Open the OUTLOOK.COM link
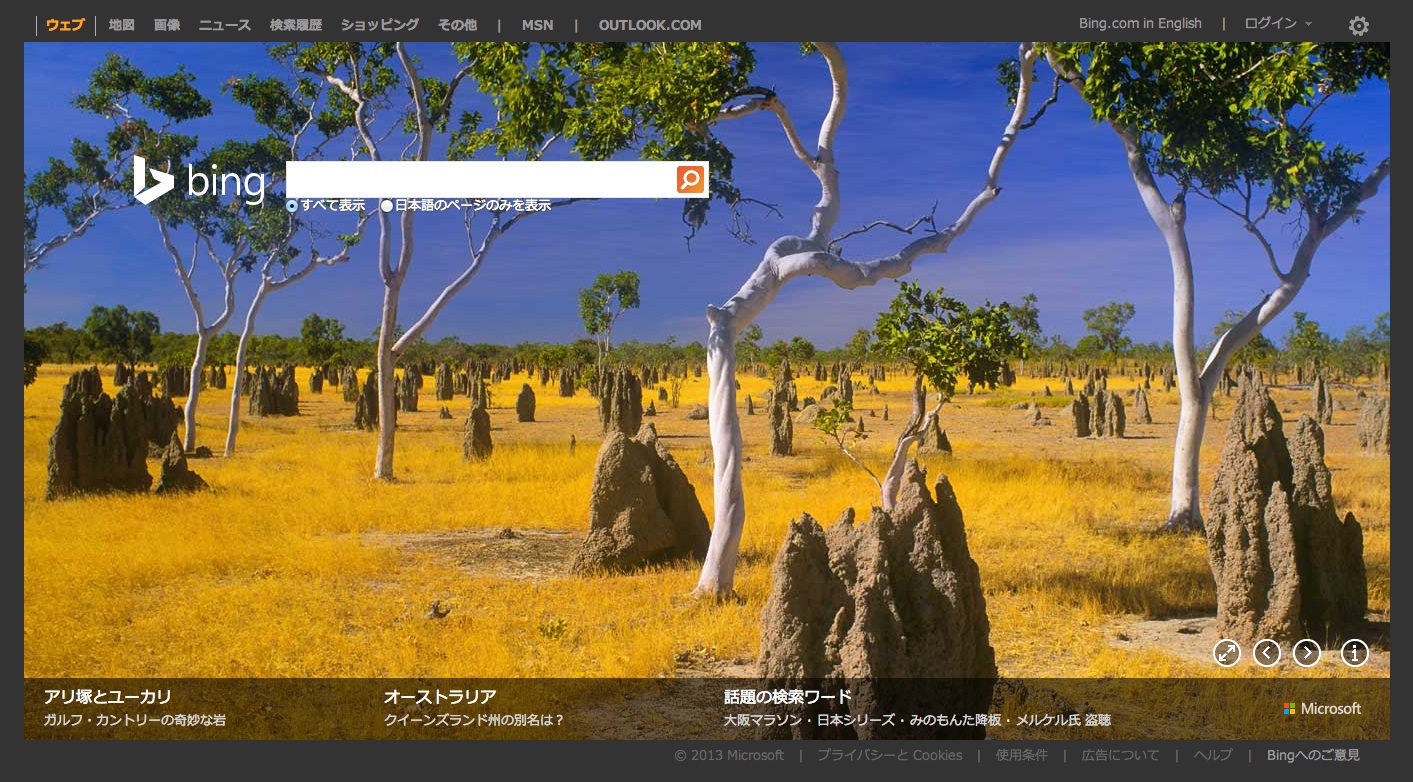This screenshot has width=1413, height=782. pos(650,25)
